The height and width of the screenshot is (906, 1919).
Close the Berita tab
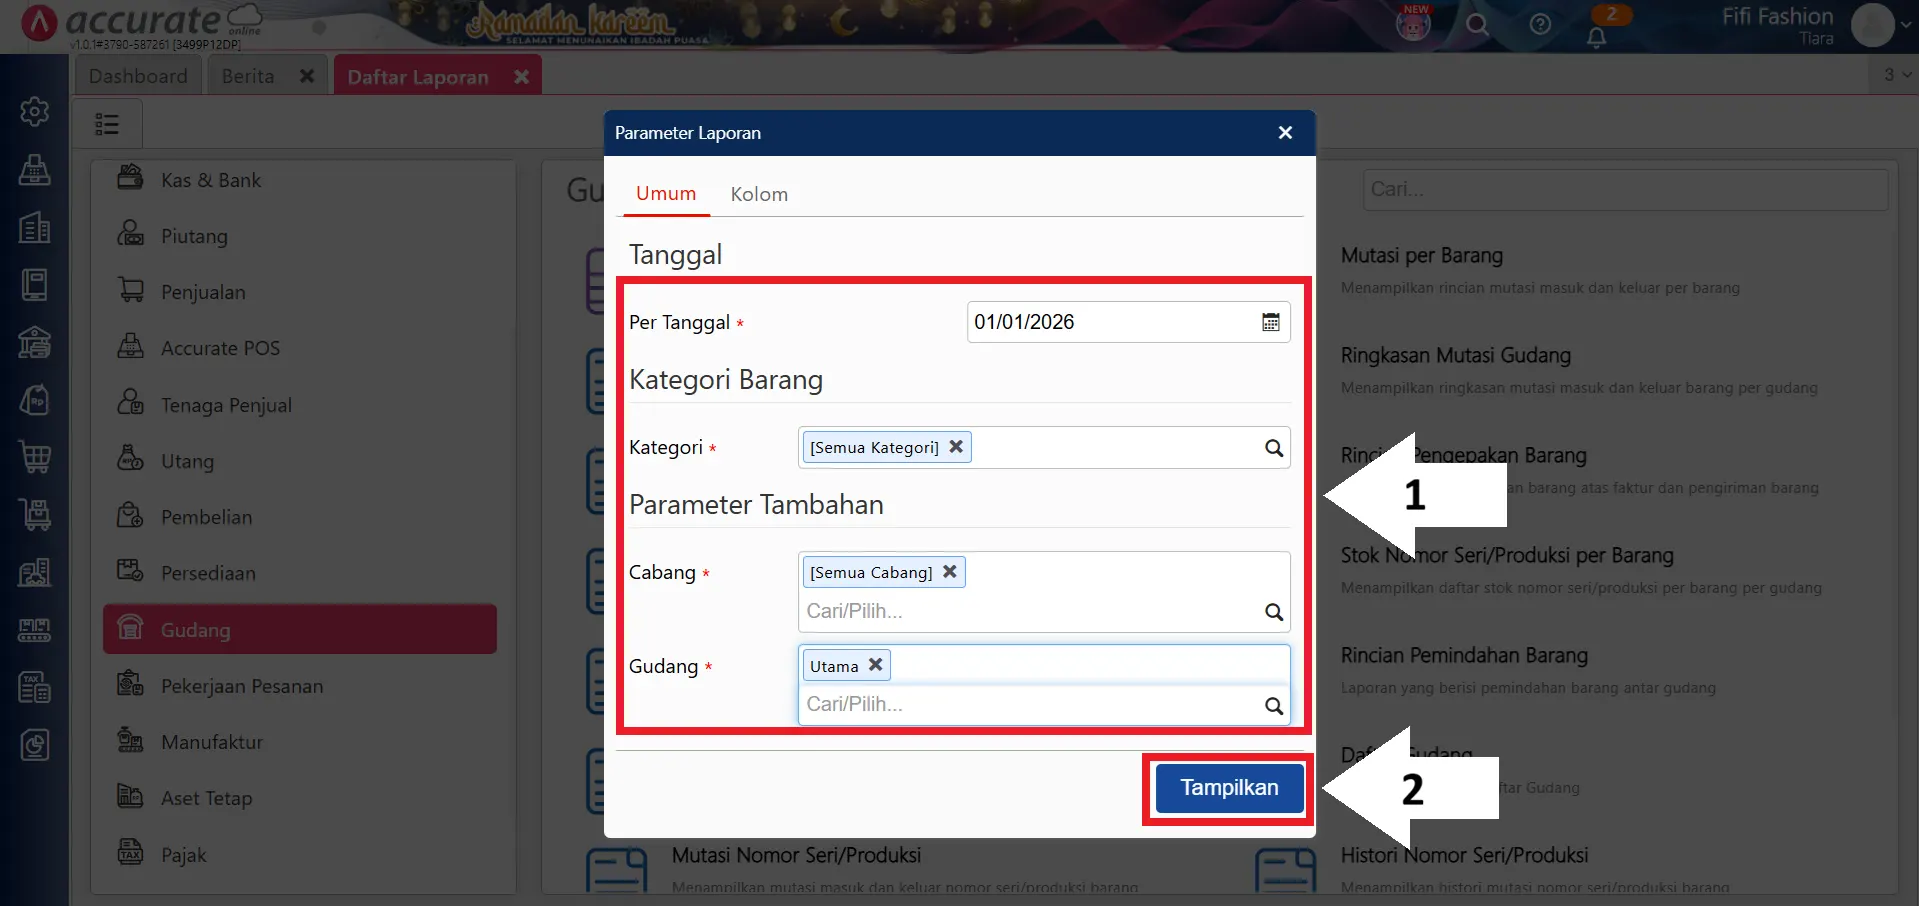tap(307, 76)
